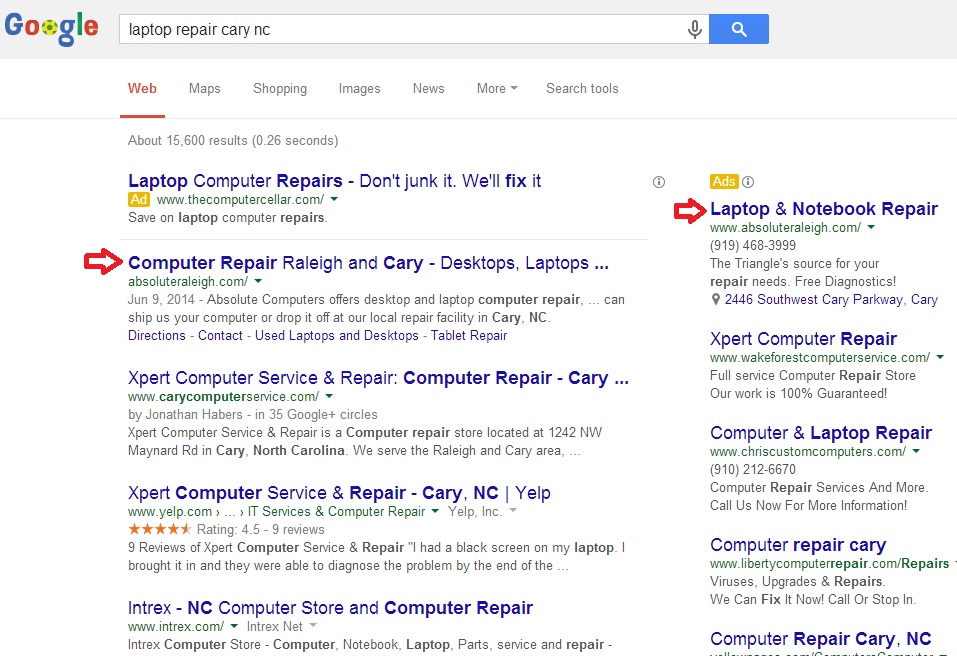Select the Web tab
Viewport: 957px width, 656px height.
pyautogui.click(x=142, y=88)
